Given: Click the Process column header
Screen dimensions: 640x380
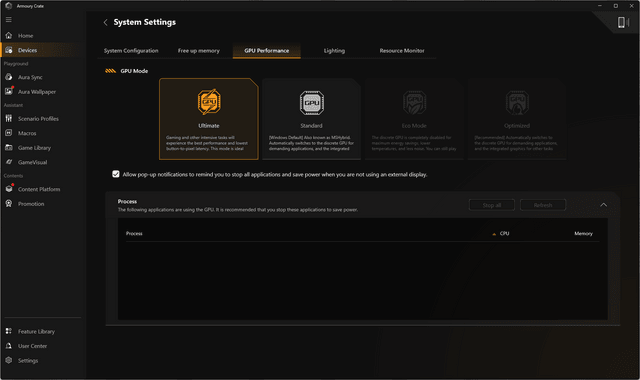Looking at the screenshot, I should click(x=134, y=233).
